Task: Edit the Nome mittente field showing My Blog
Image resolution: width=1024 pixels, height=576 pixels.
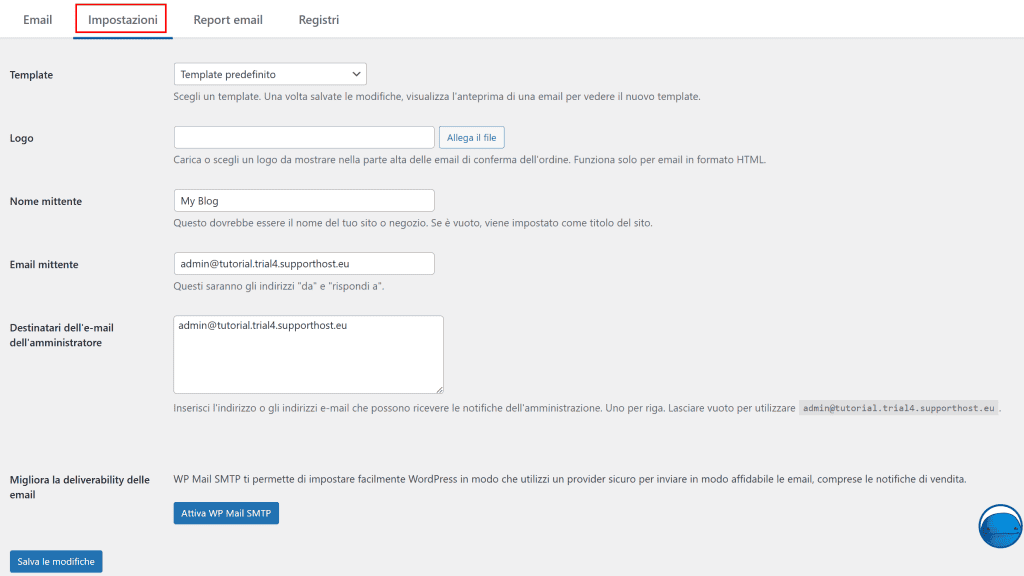Action: [304, 200]
